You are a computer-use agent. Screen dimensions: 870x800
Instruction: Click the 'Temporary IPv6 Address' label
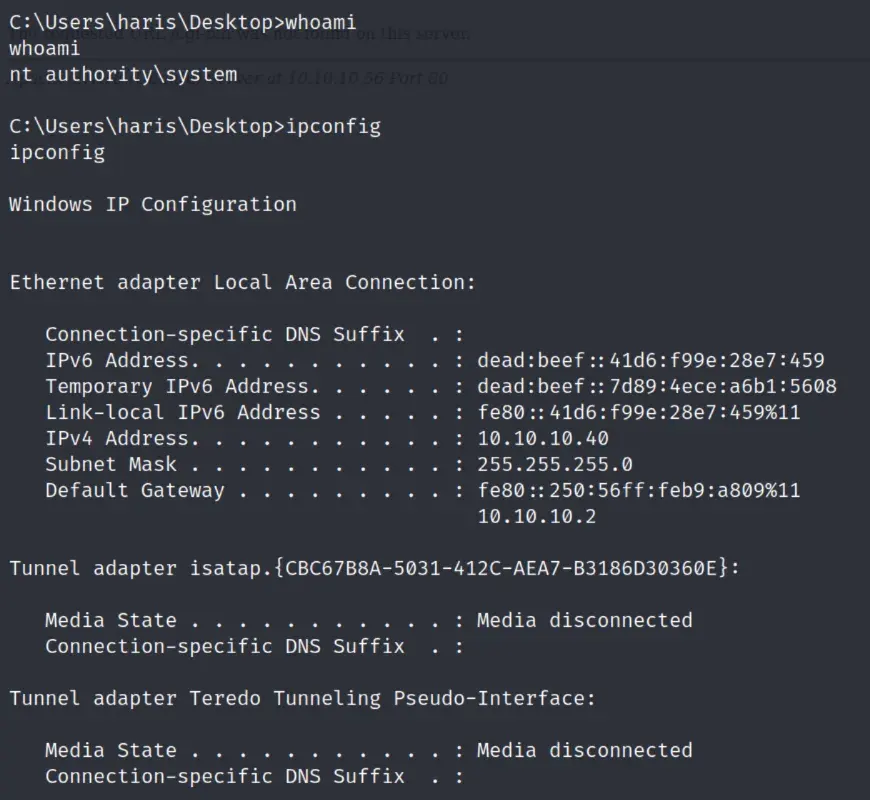(176, 386)
